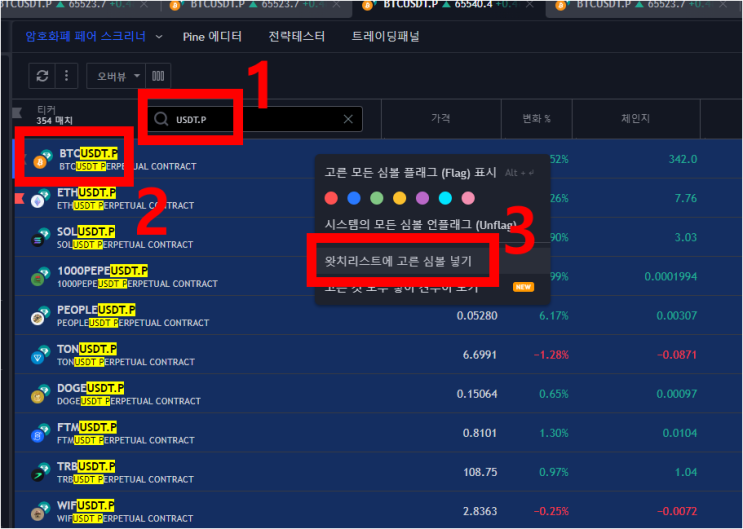Select the SOLUSDT.P ticker name

(86, 232)
